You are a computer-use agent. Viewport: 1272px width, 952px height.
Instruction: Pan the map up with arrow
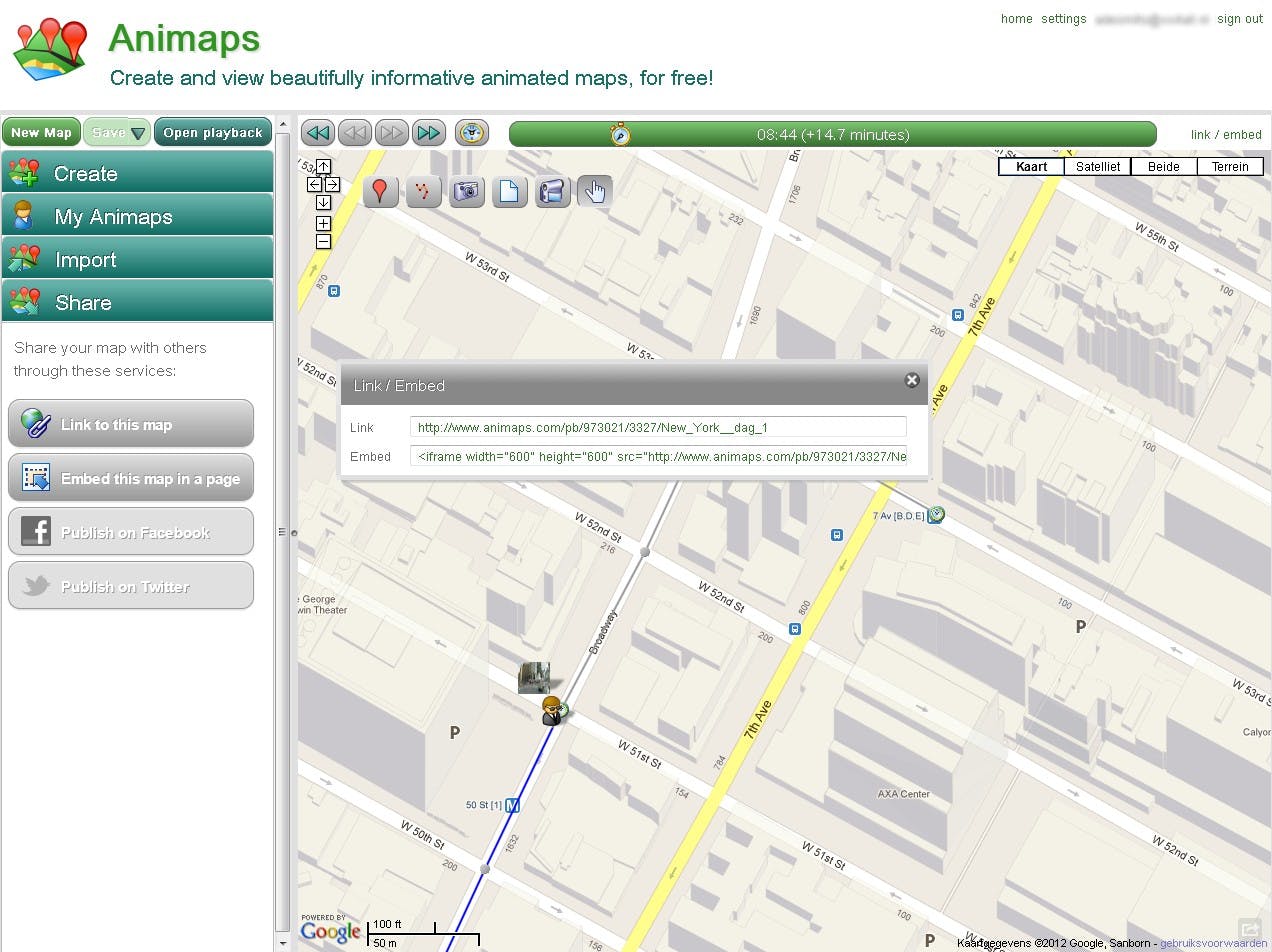(323, 167)
